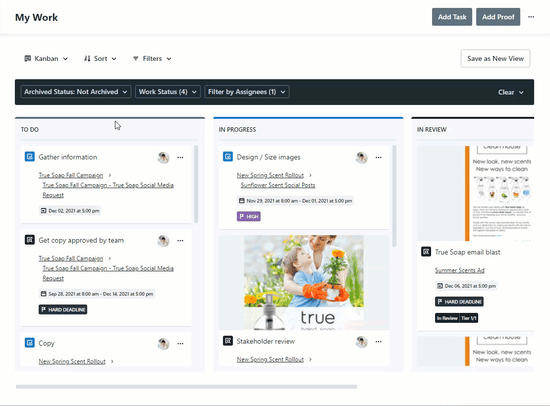This screenshot has height=406, width=550.
Task: Open Summer Scents Ad link
Action: pyautogui.click(x=460, y=270)
